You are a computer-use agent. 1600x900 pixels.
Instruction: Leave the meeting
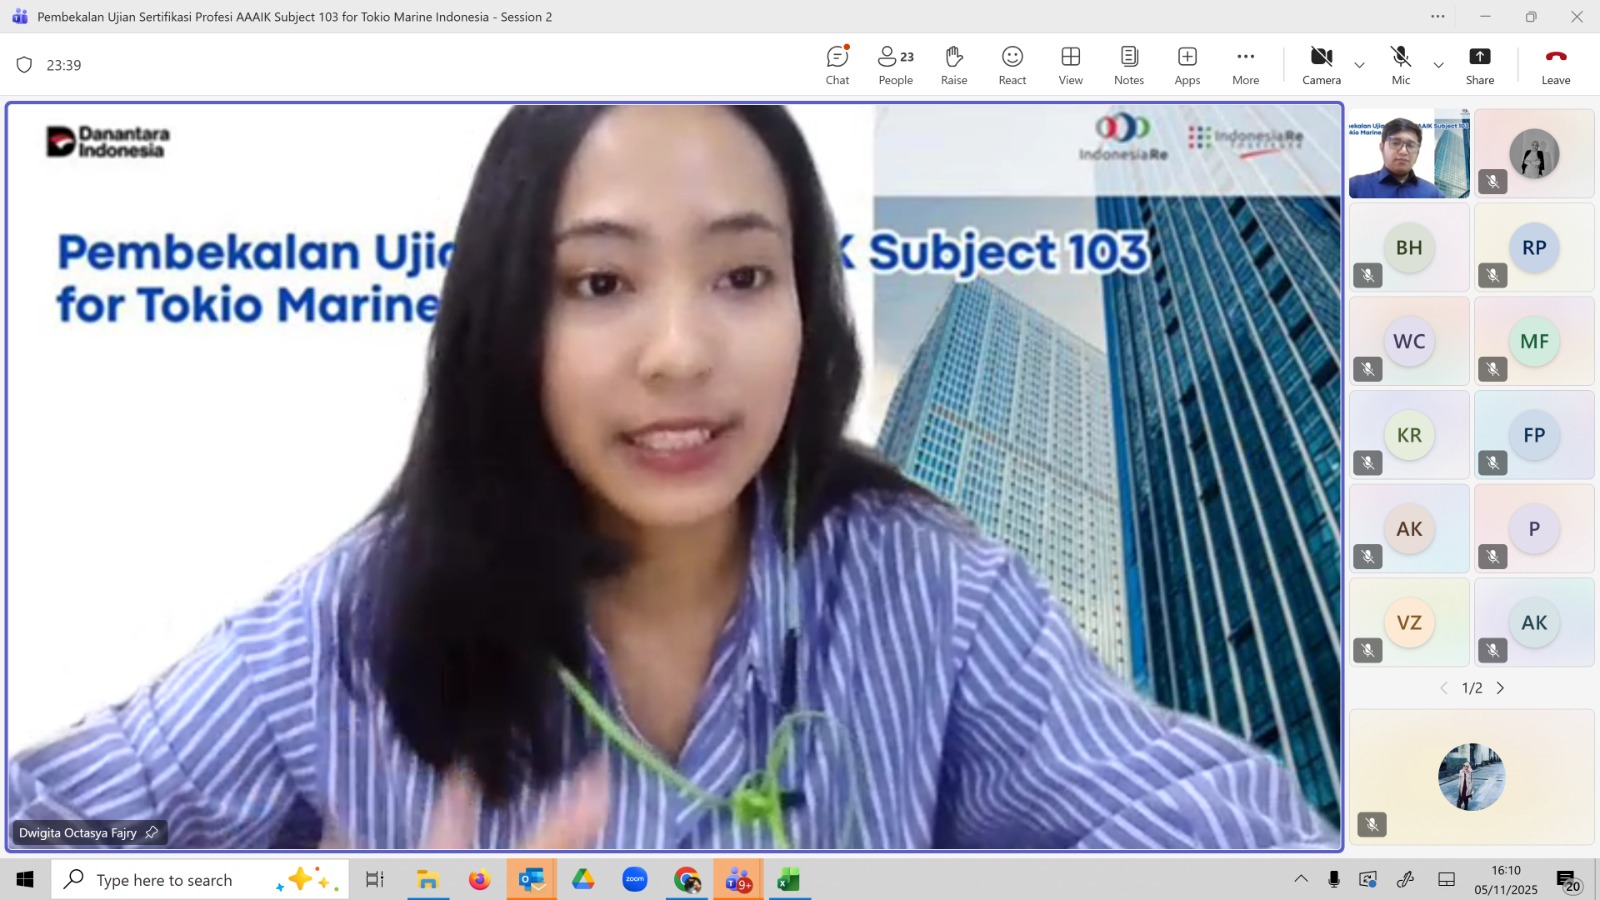coord(1555,65)
